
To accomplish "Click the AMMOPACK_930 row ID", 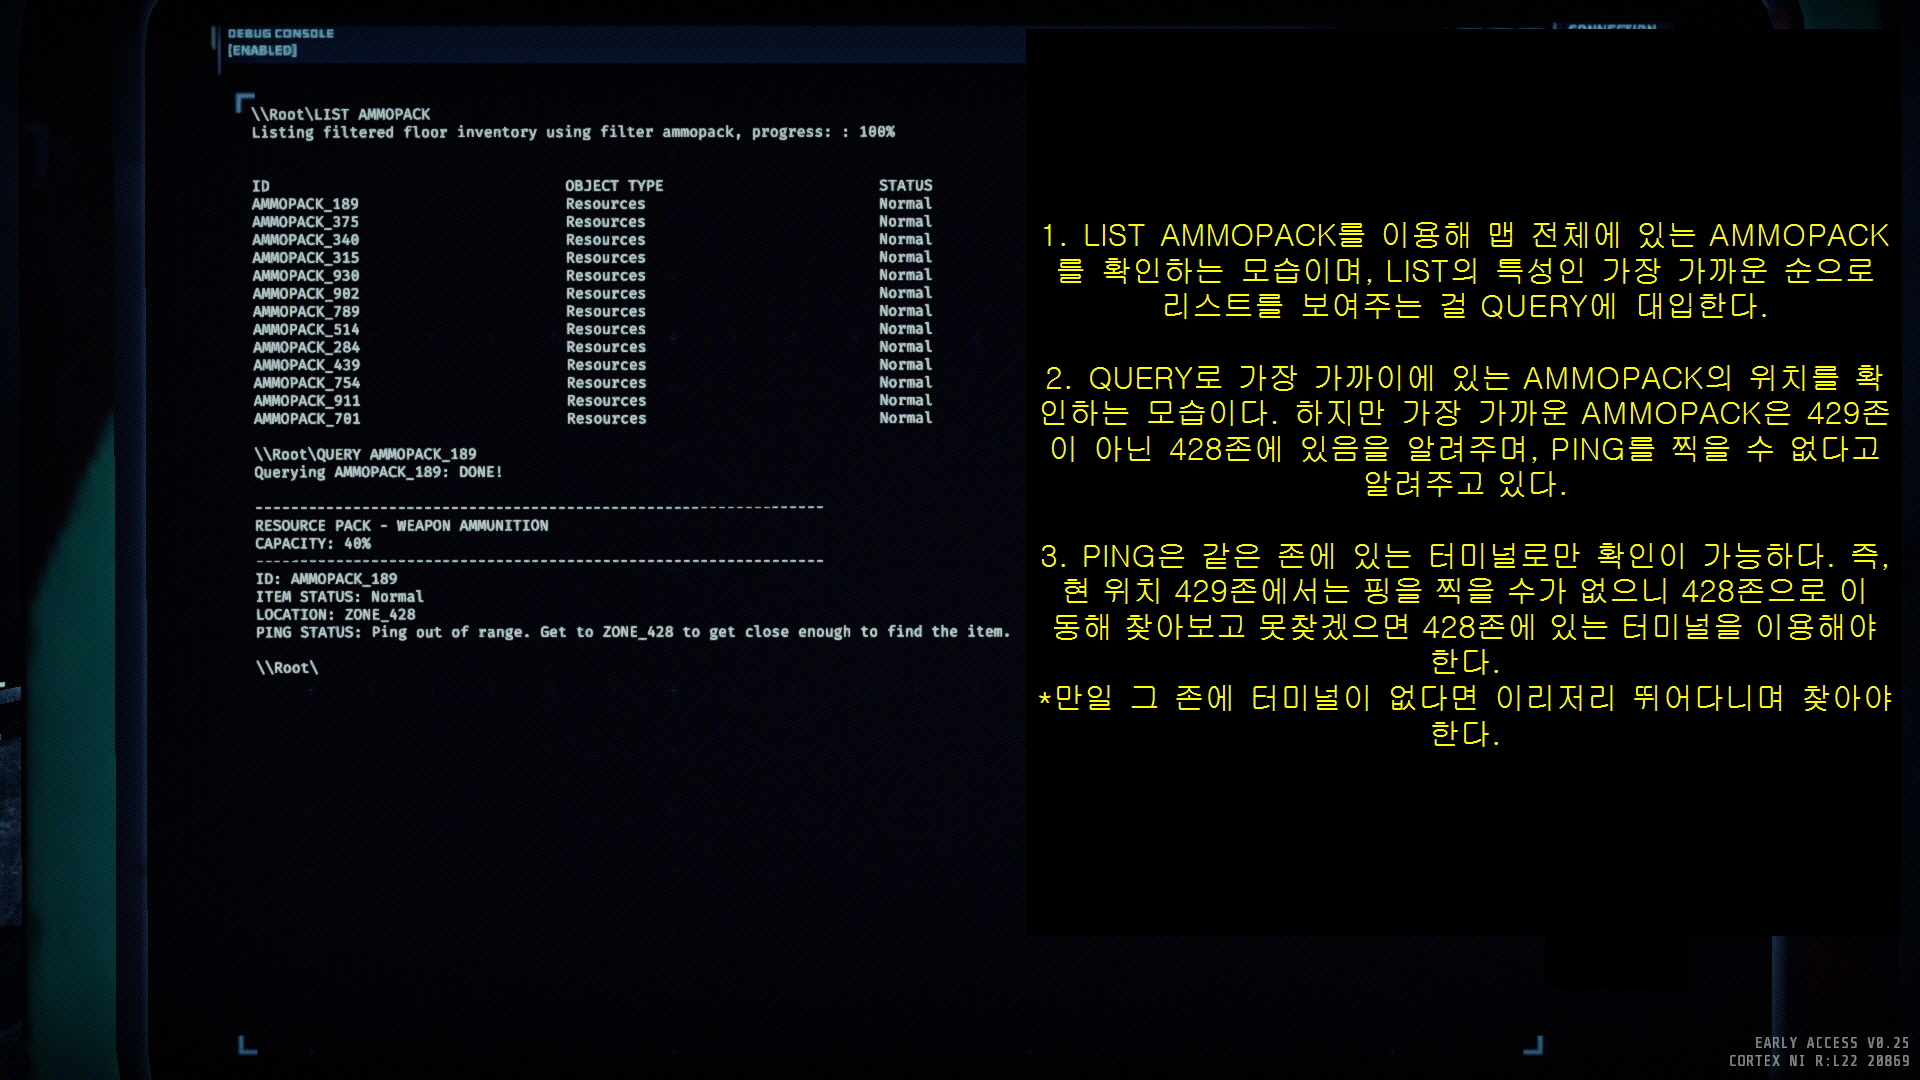I will click(305, 276).
